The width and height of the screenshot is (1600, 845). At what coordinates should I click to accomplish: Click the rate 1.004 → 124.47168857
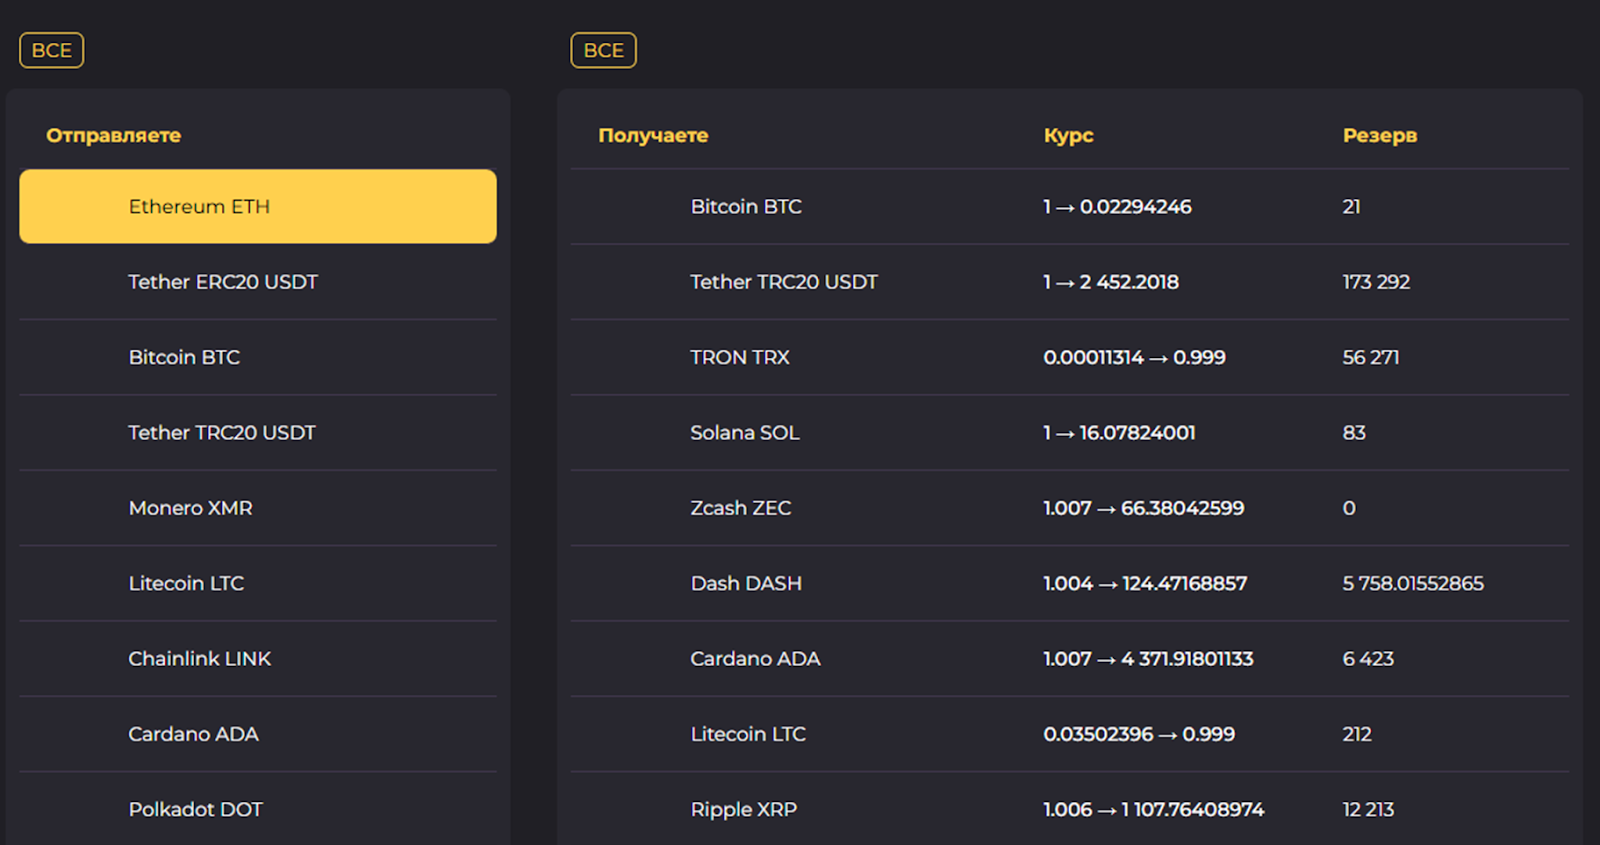click(x=1145, y=583)
